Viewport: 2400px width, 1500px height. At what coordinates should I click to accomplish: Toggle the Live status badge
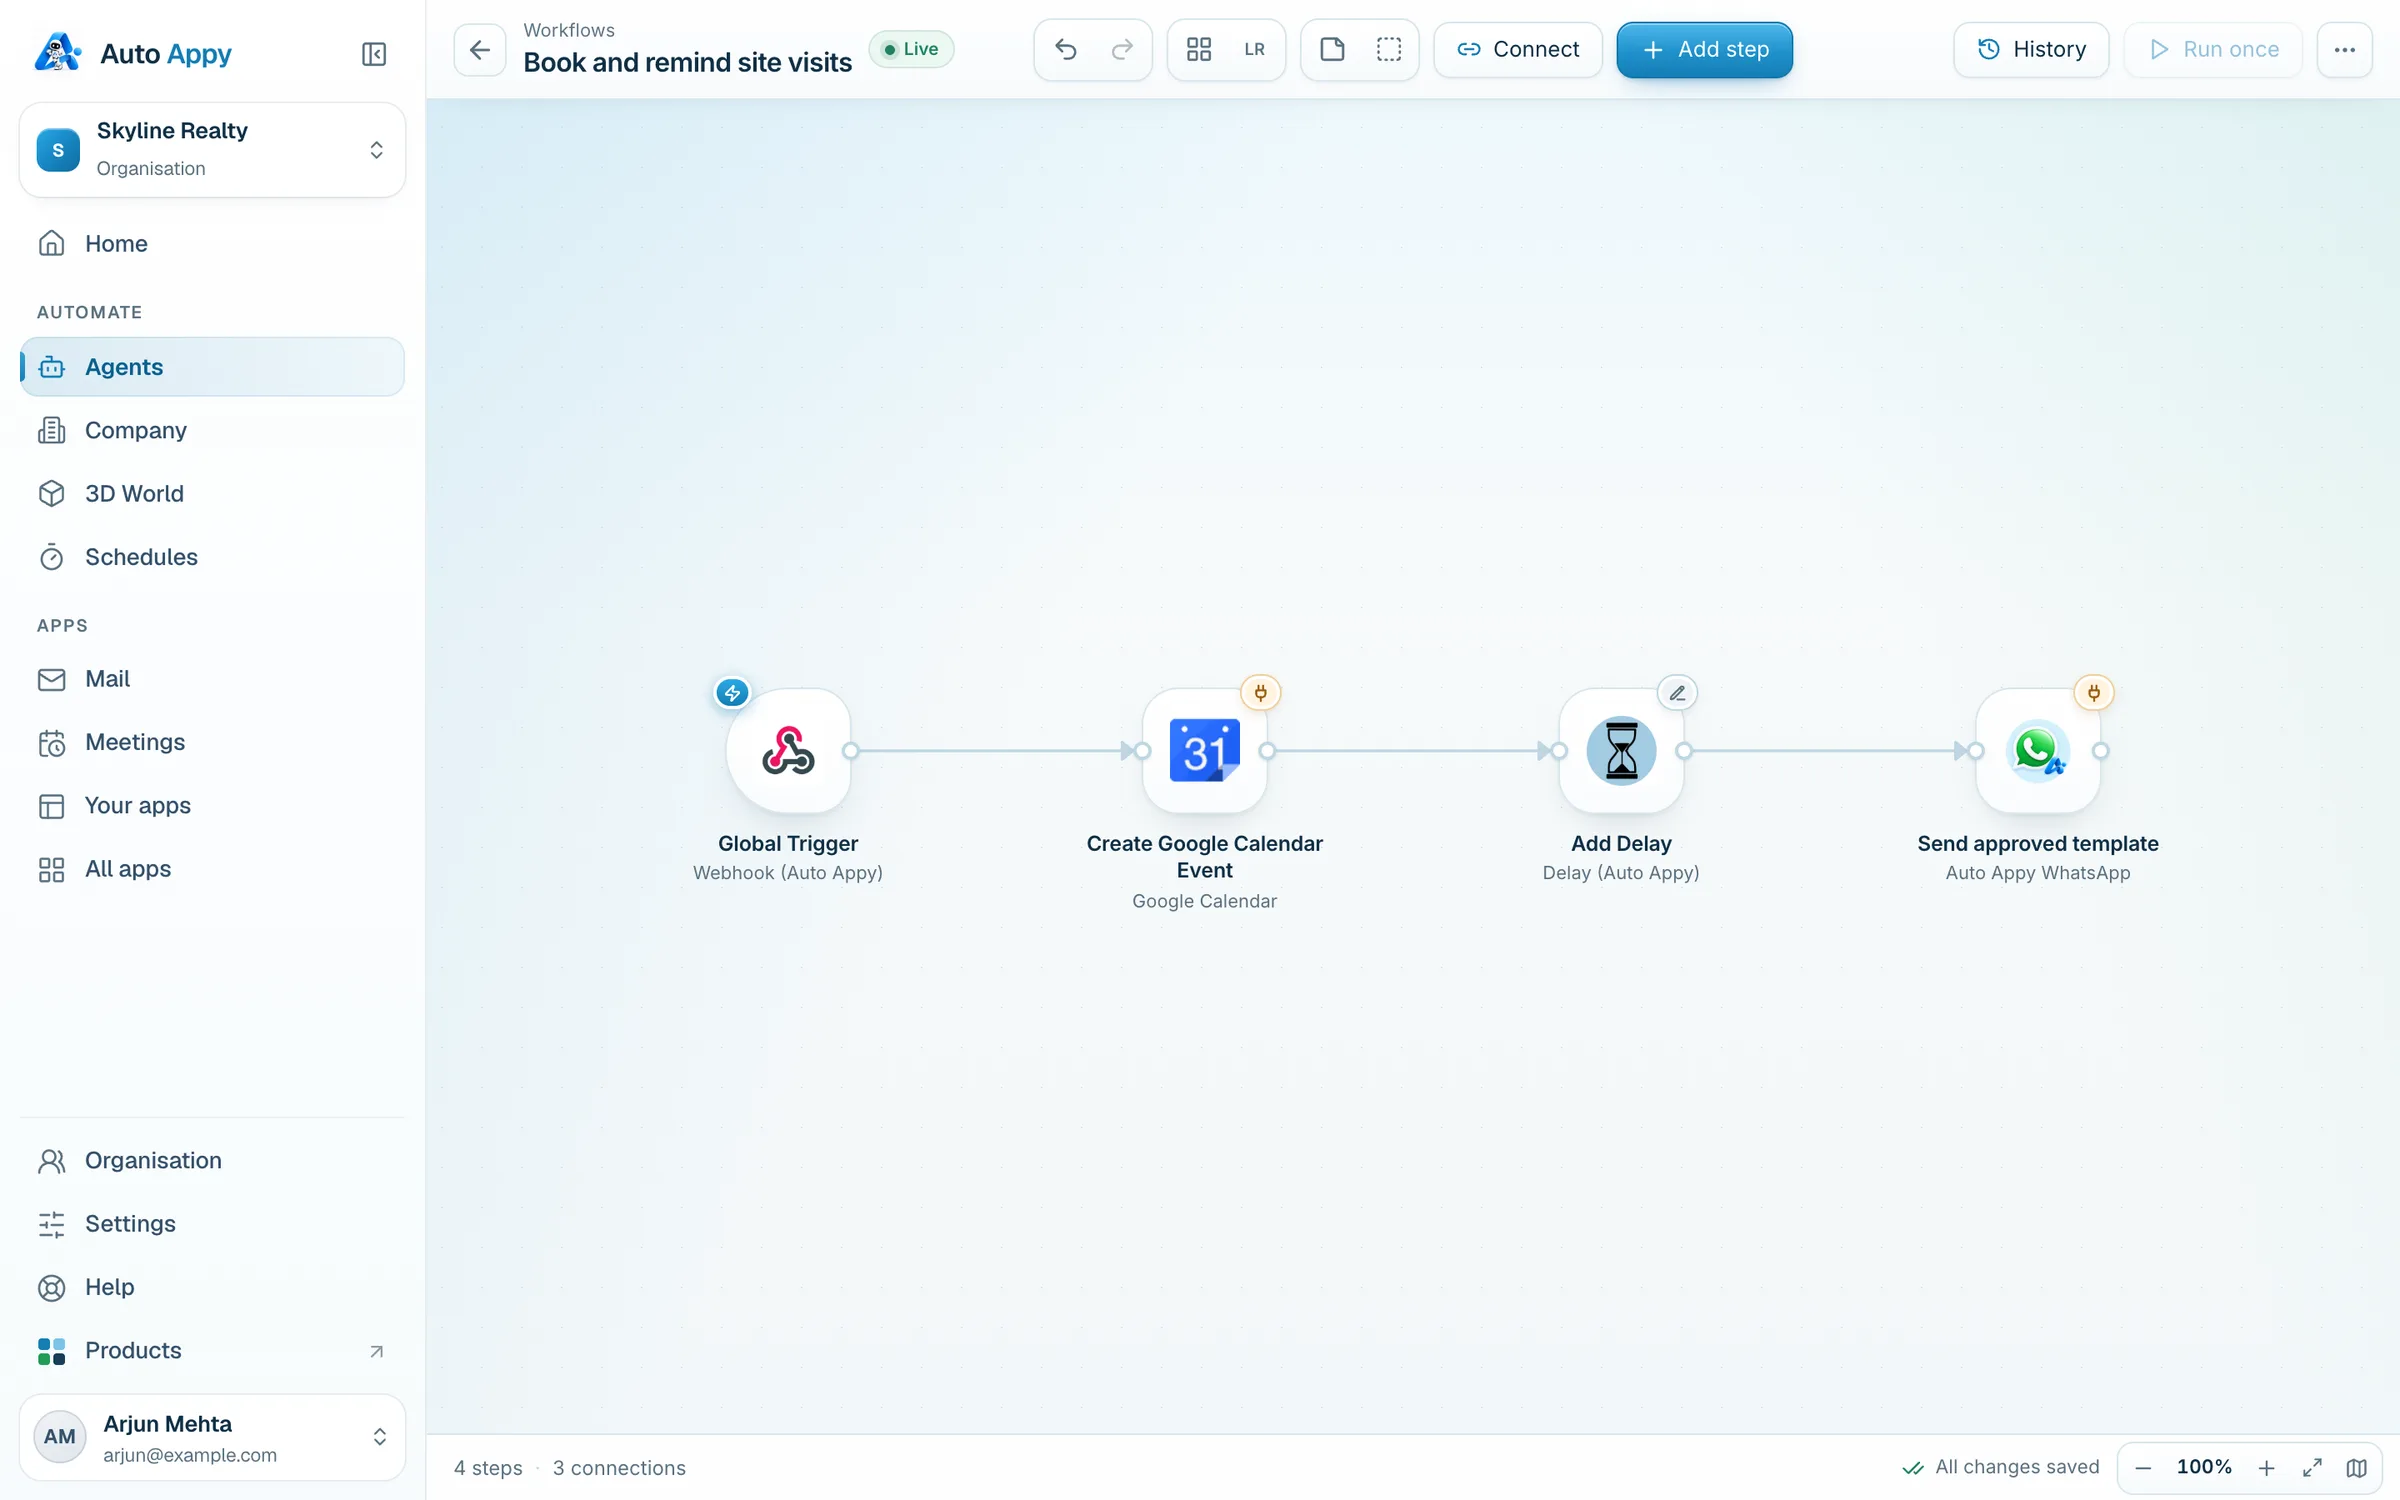[911, 49]
